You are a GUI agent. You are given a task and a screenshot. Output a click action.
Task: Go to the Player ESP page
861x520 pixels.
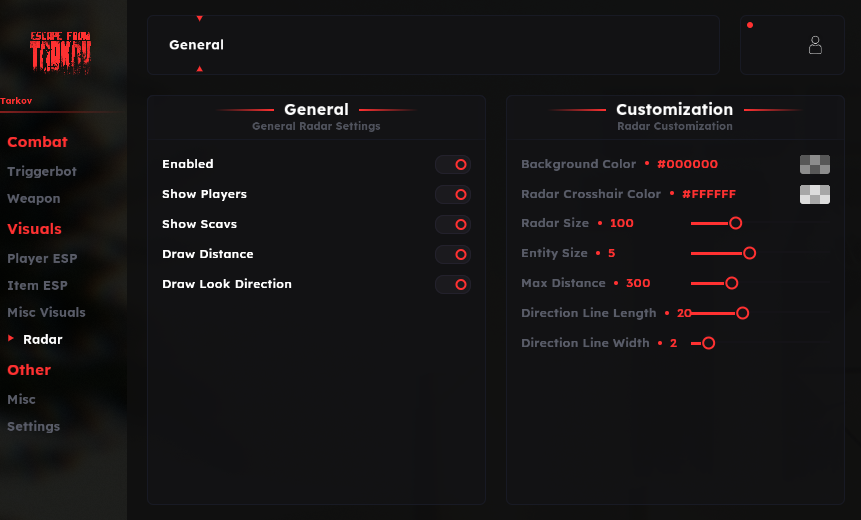tap(42, 259)
